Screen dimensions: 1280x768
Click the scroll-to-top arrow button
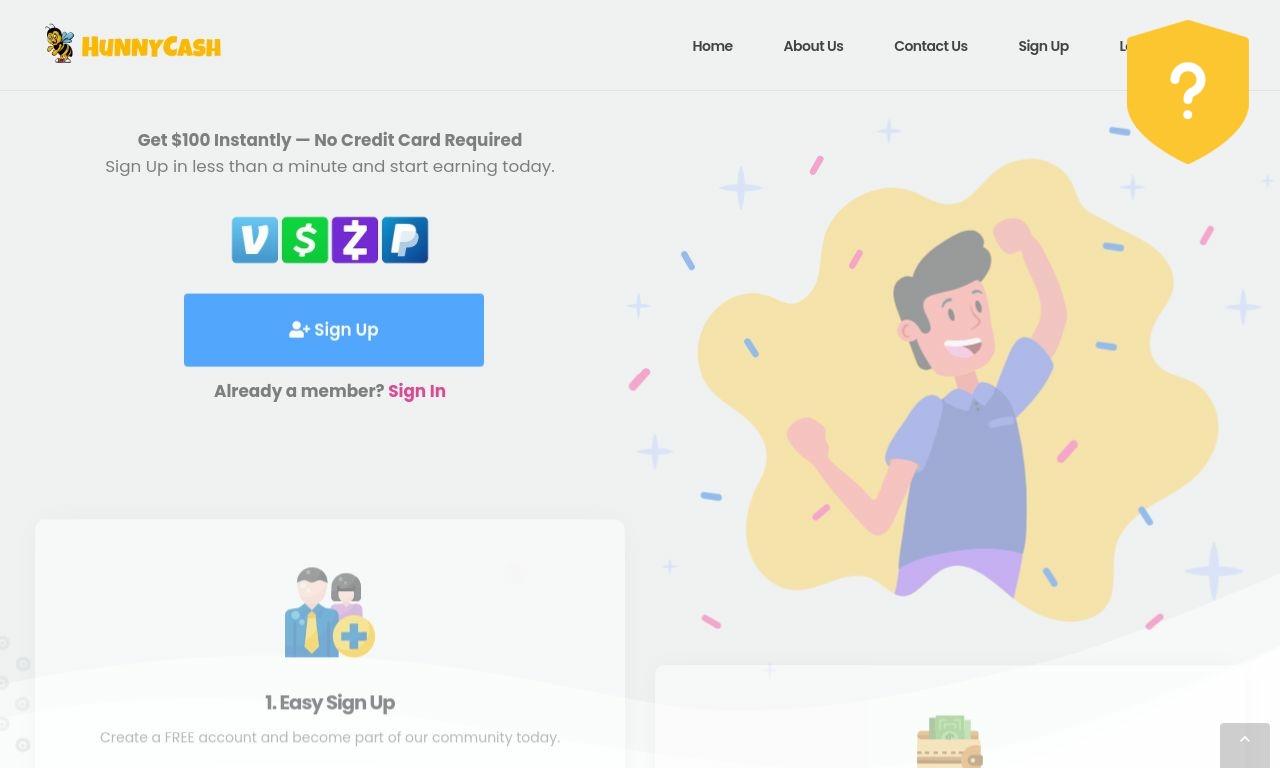pyautogui.click(x=1245, y=745)
